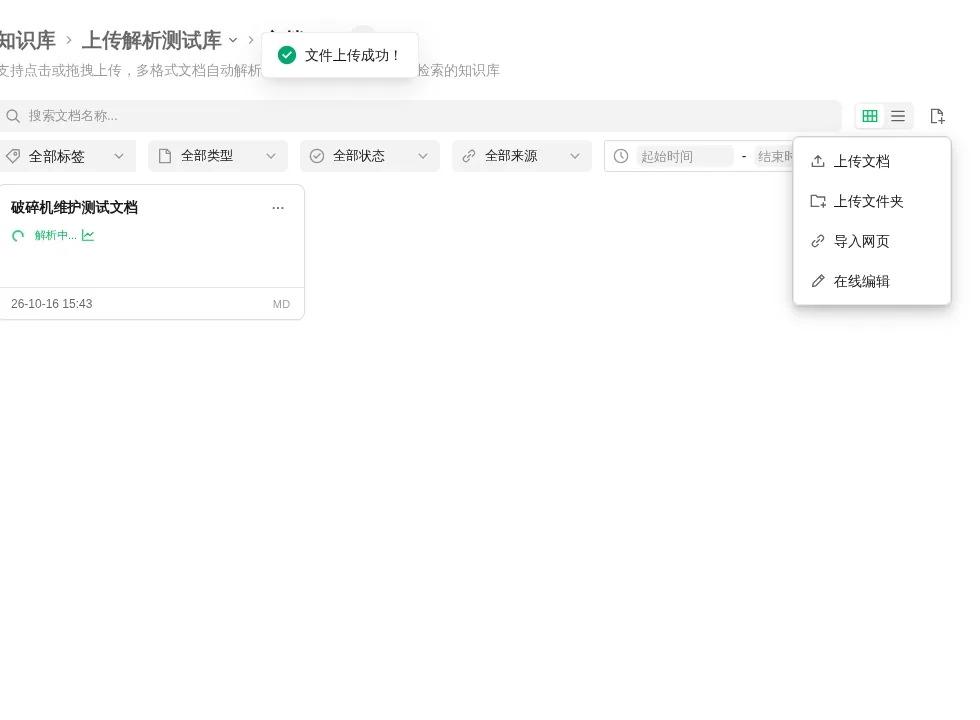Open the 全部状态 filter dropdown

point(369,156)
